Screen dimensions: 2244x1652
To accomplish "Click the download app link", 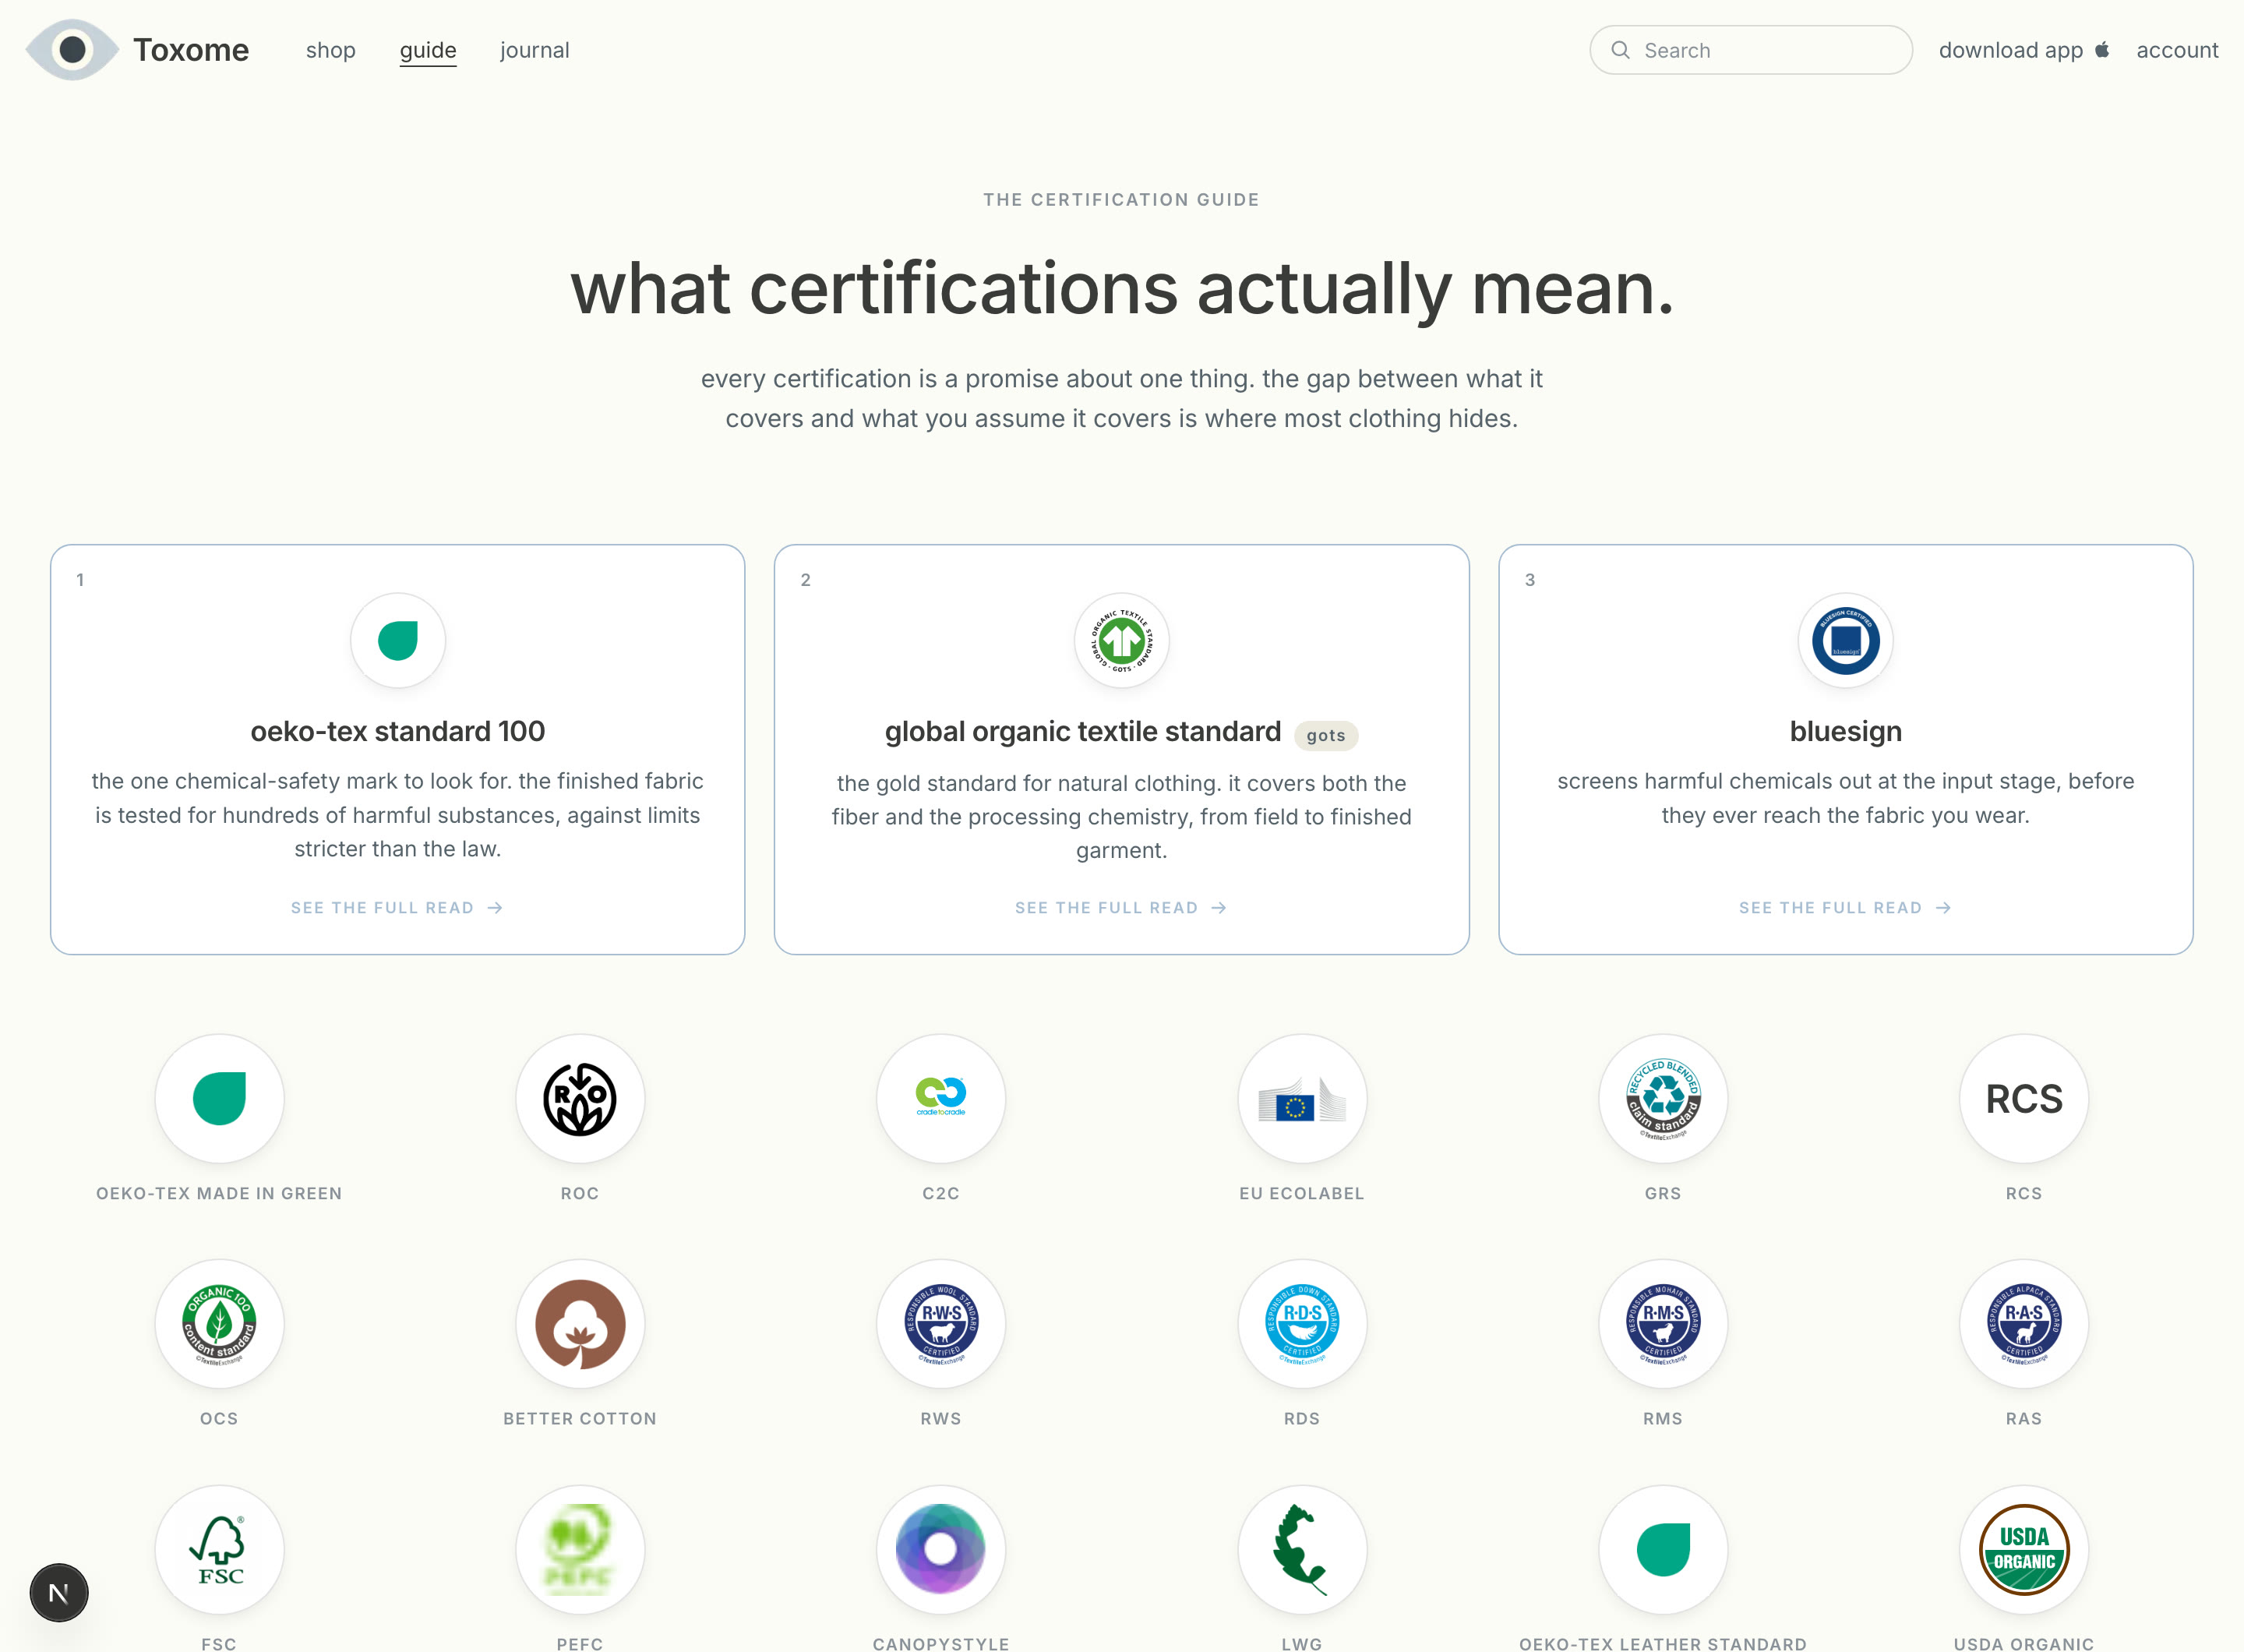I will (2024, 50).
